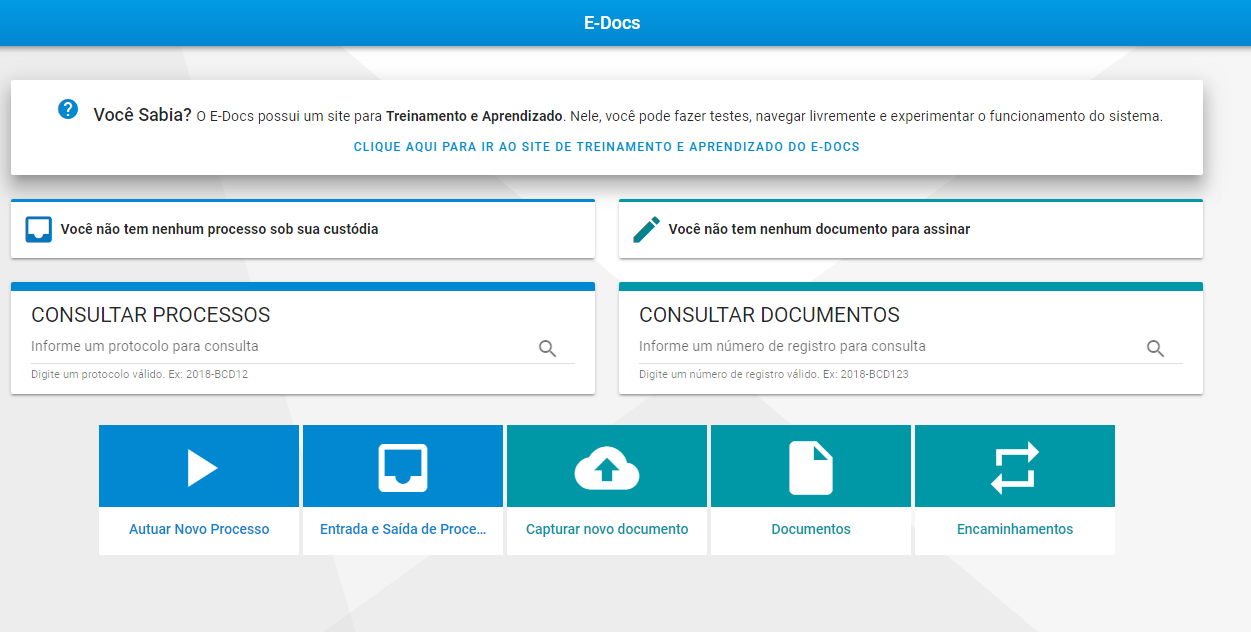Click the E-Docs title header
The image size is (1251, 632).
[x=625, y=22]
